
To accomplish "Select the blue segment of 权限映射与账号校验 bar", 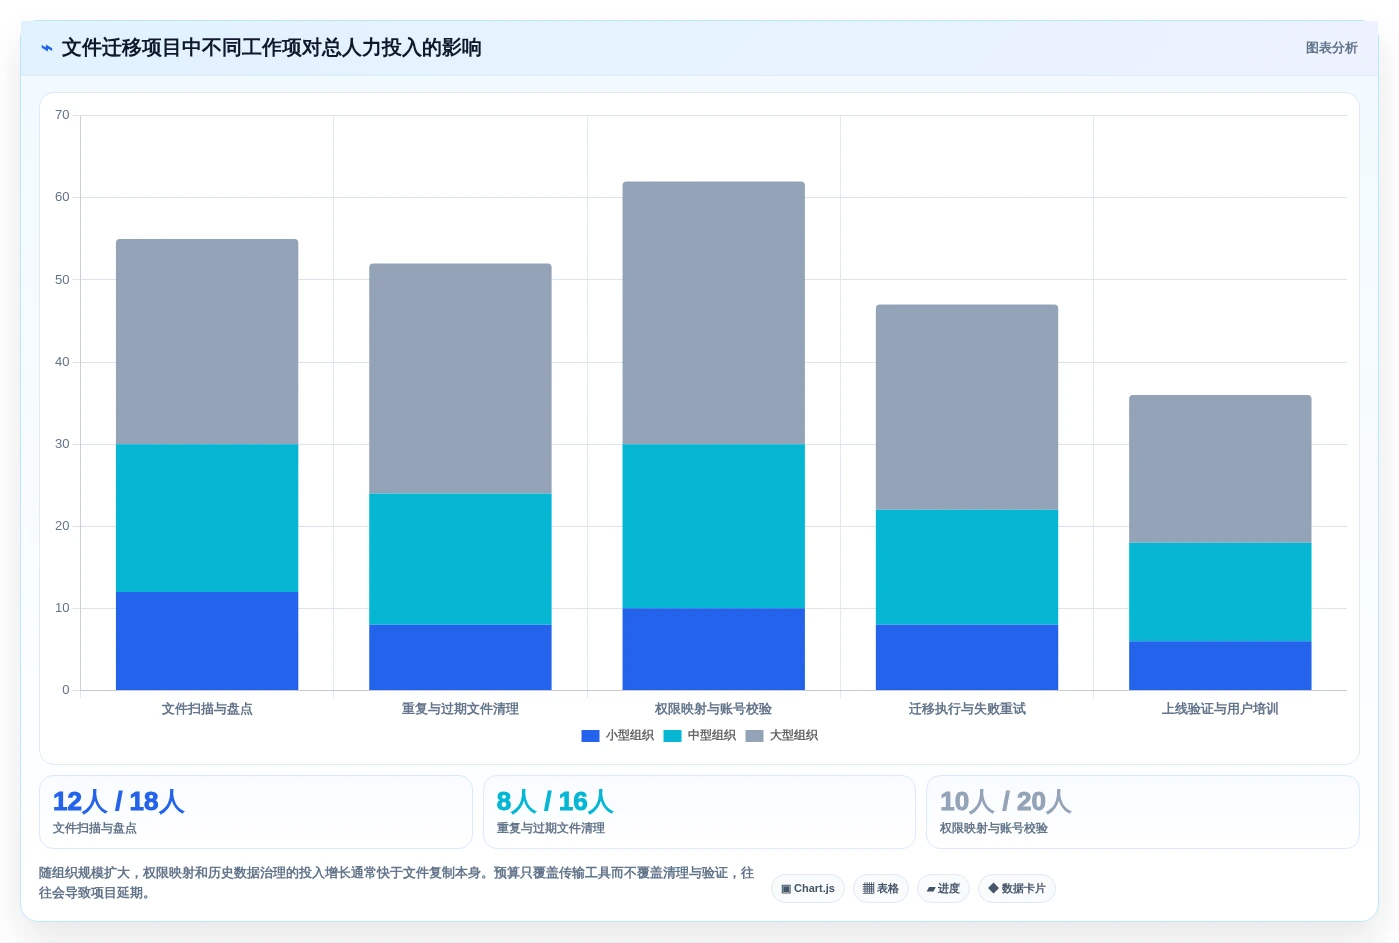I will (x=713, y=649).
